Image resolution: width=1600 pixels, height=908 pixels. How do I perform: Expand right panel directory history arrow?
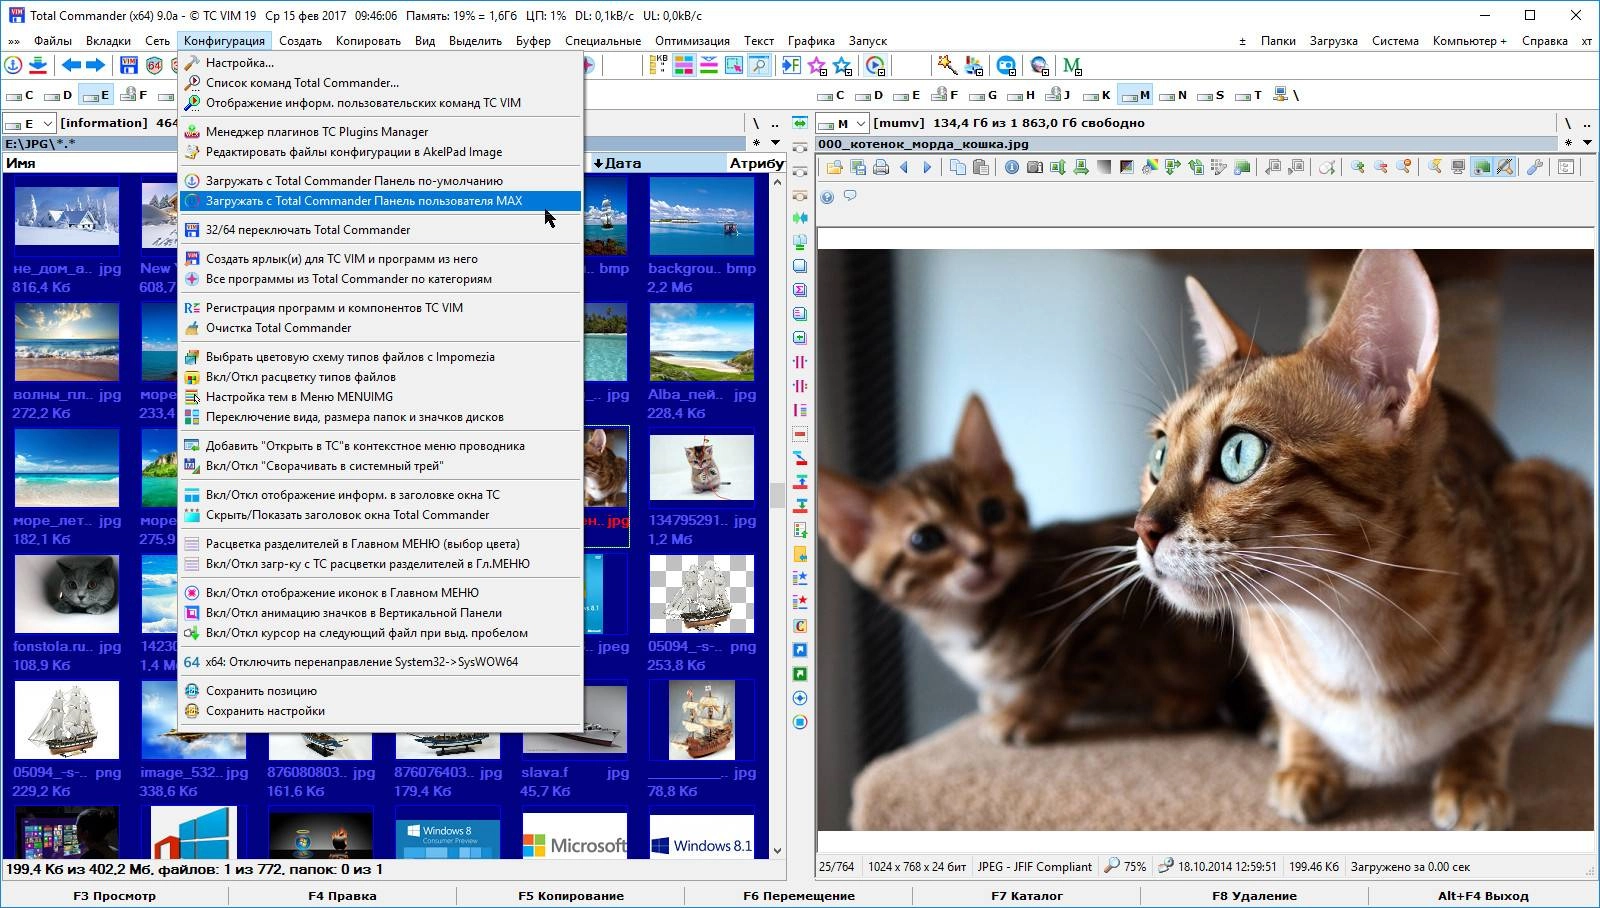point(1587,143)
